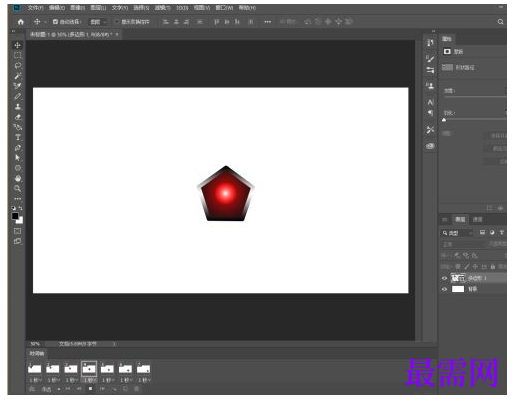Click the search magnifier icon at top right

tap(500, 22)
